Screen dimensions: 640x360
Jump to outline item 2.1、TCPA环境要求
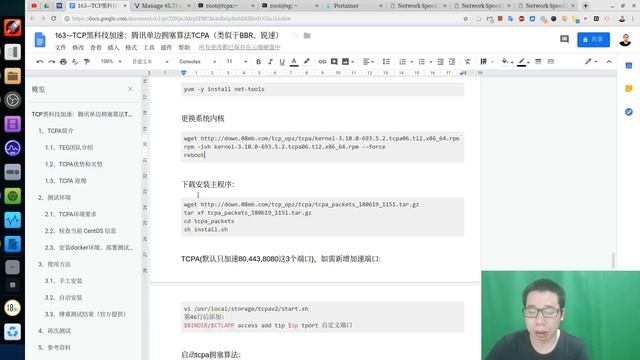(x=71, y=214)
